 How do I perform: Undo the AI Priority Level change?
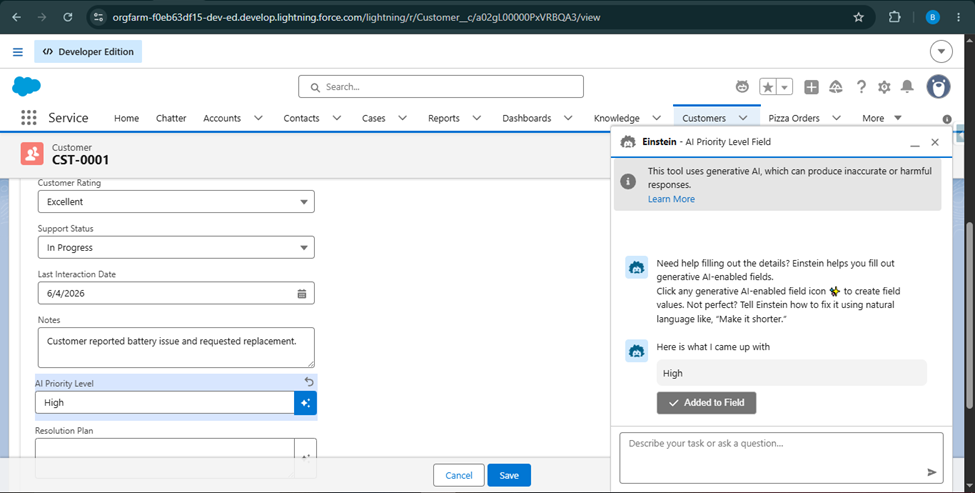308,382
